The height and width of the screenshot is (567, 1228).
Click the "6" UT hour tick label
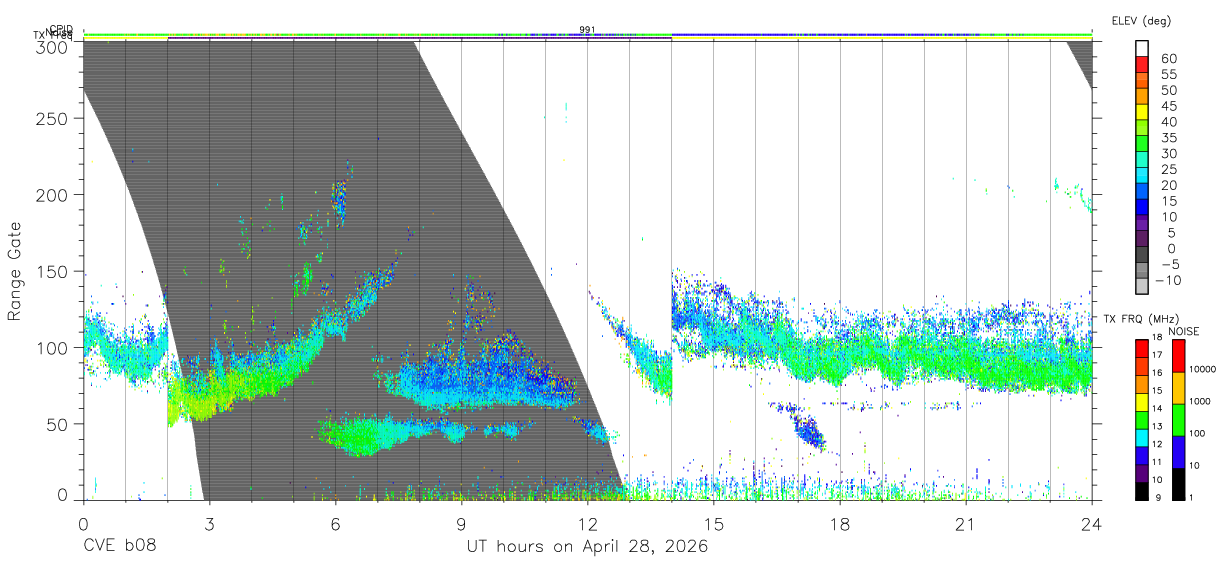click(x=335, y=524)
